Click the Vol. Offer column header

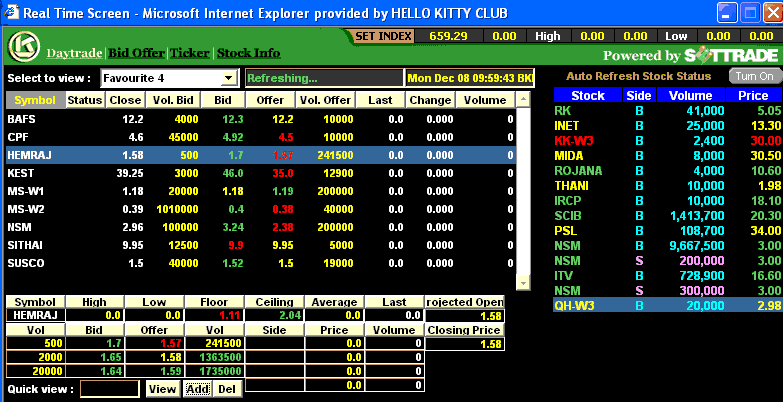326,100
